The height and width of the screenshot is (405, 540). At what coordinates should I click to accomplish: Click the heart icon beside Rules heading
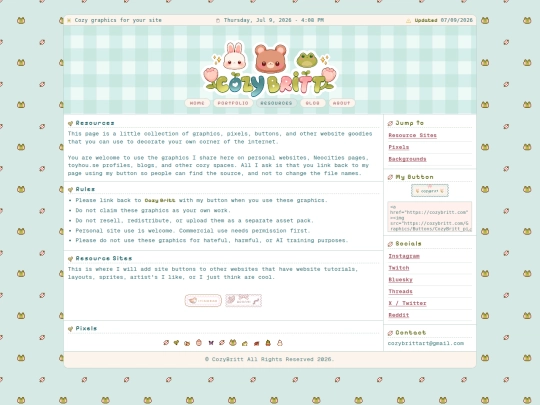click(x=70, y=189)
